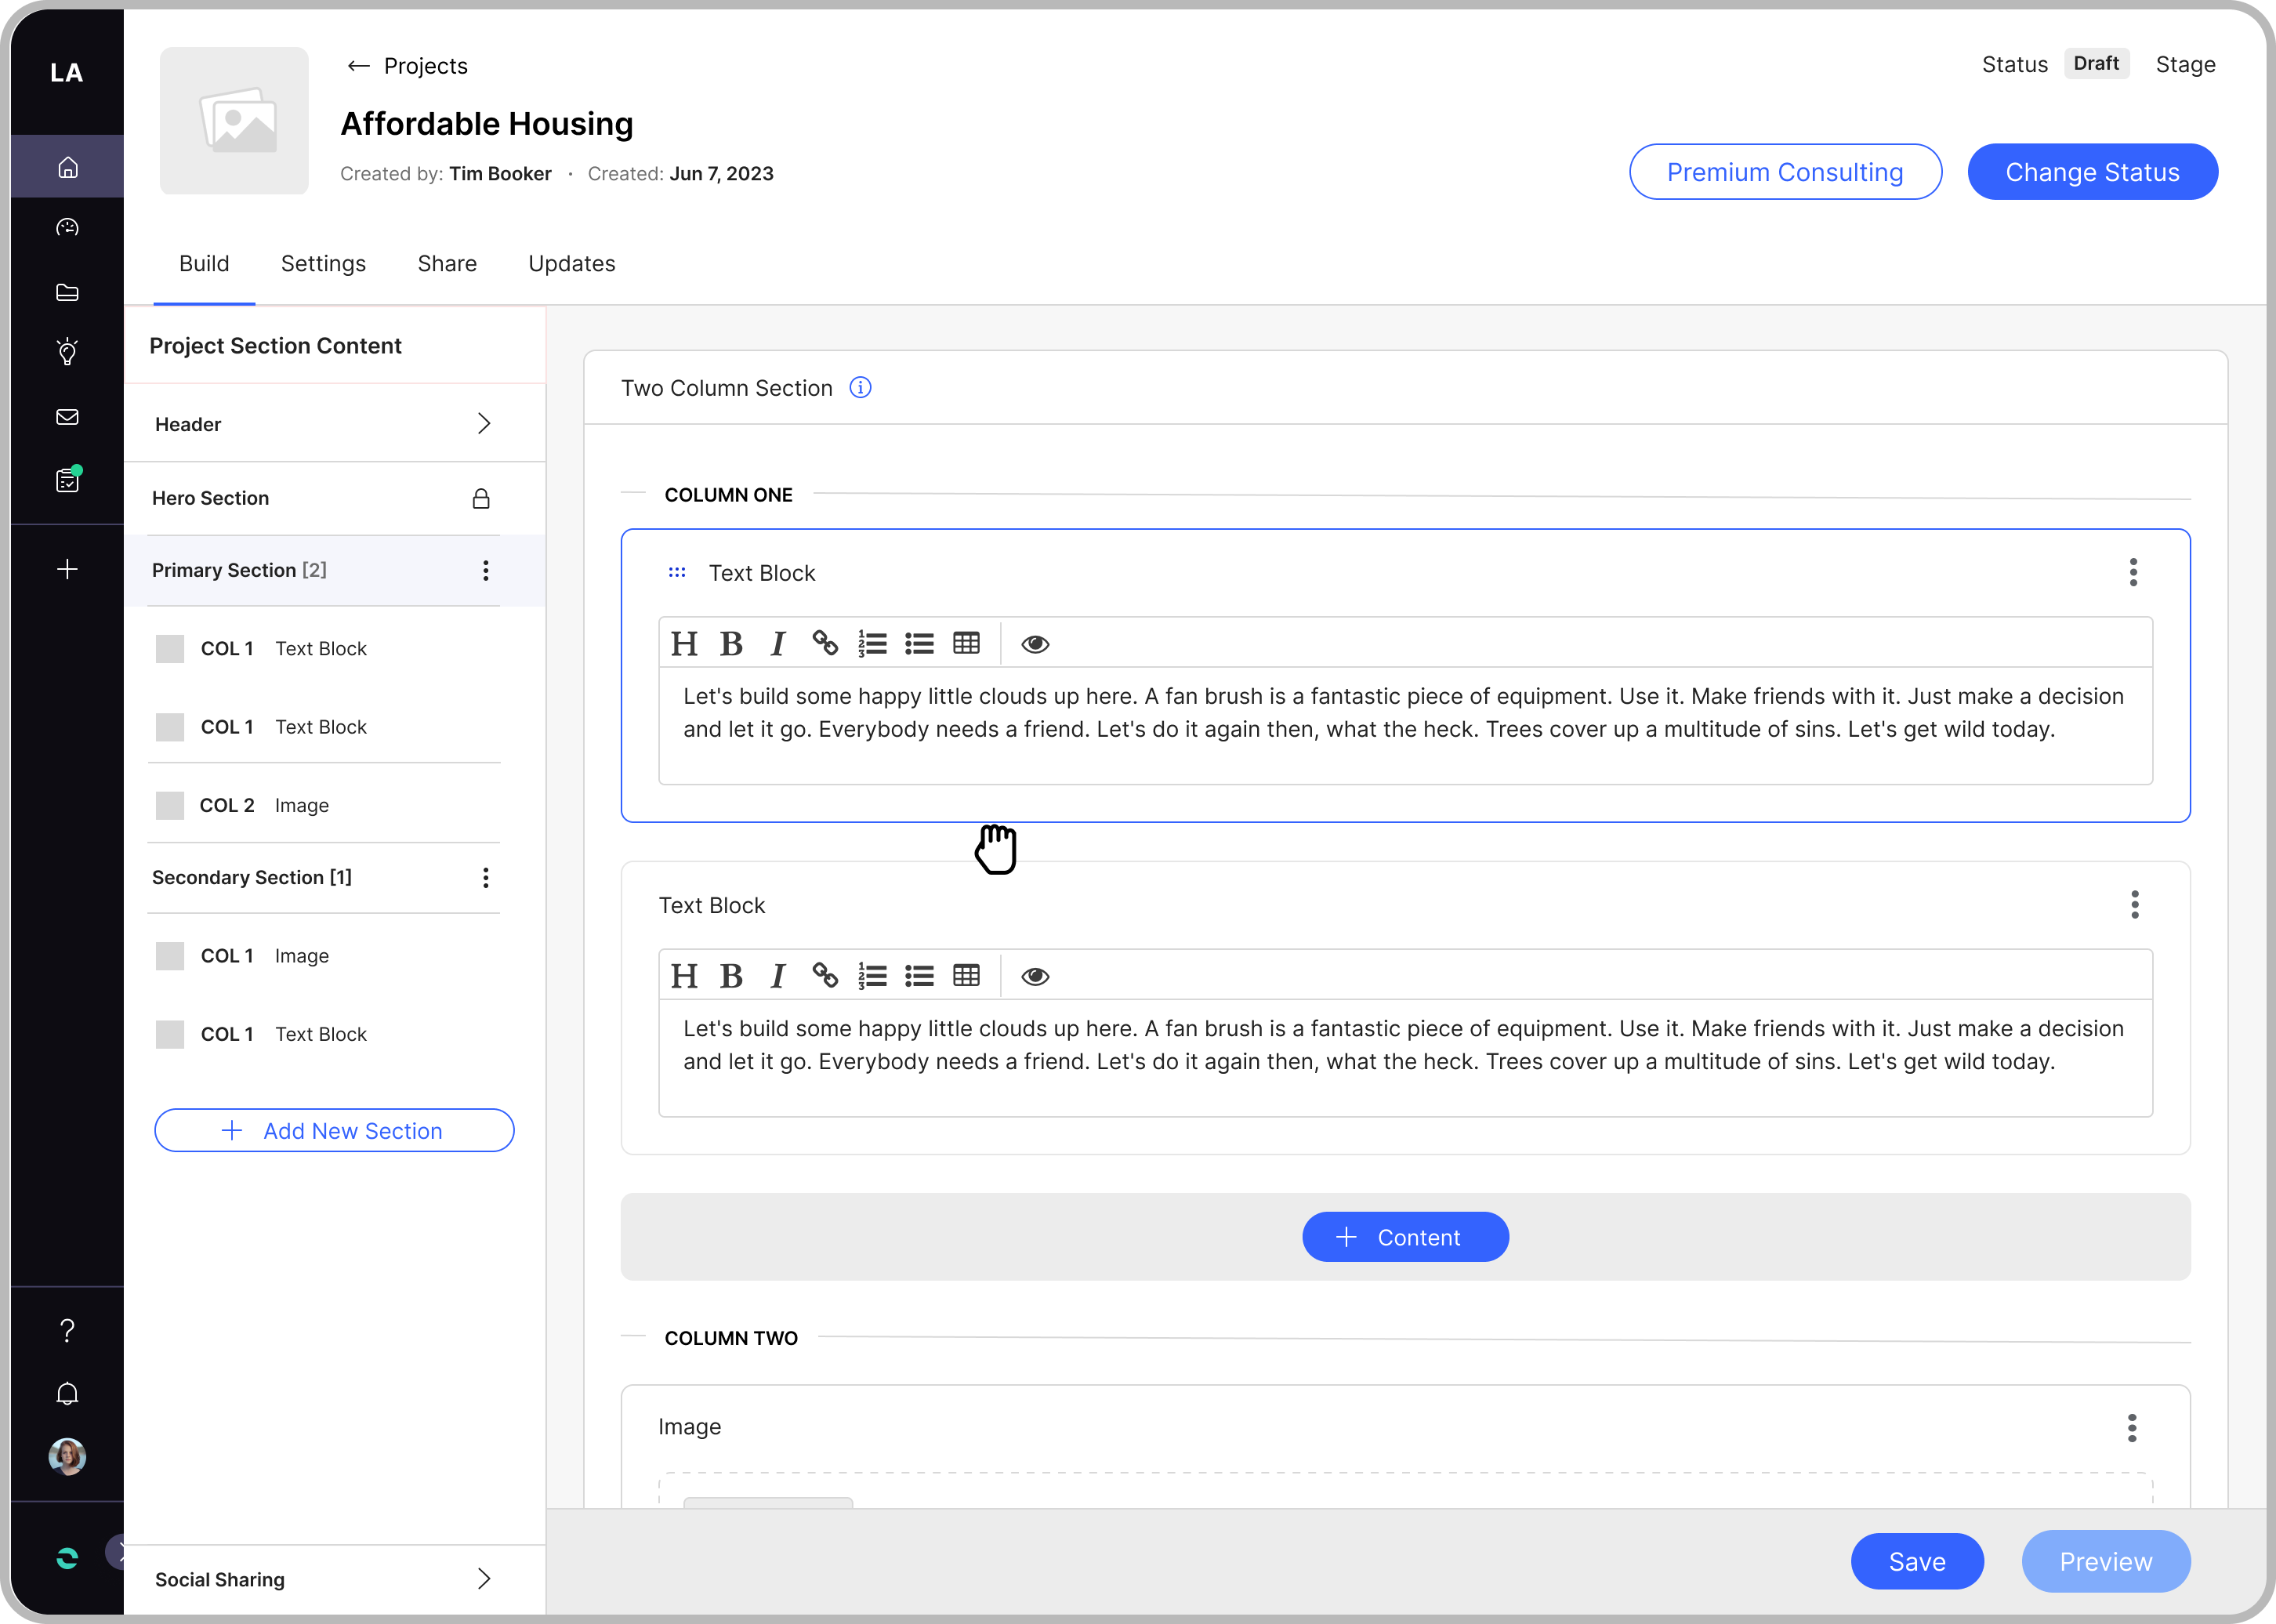2276x1624 pixels.
Task: Click the plus icon in the sidebar
Action: [x=67, y=569]
